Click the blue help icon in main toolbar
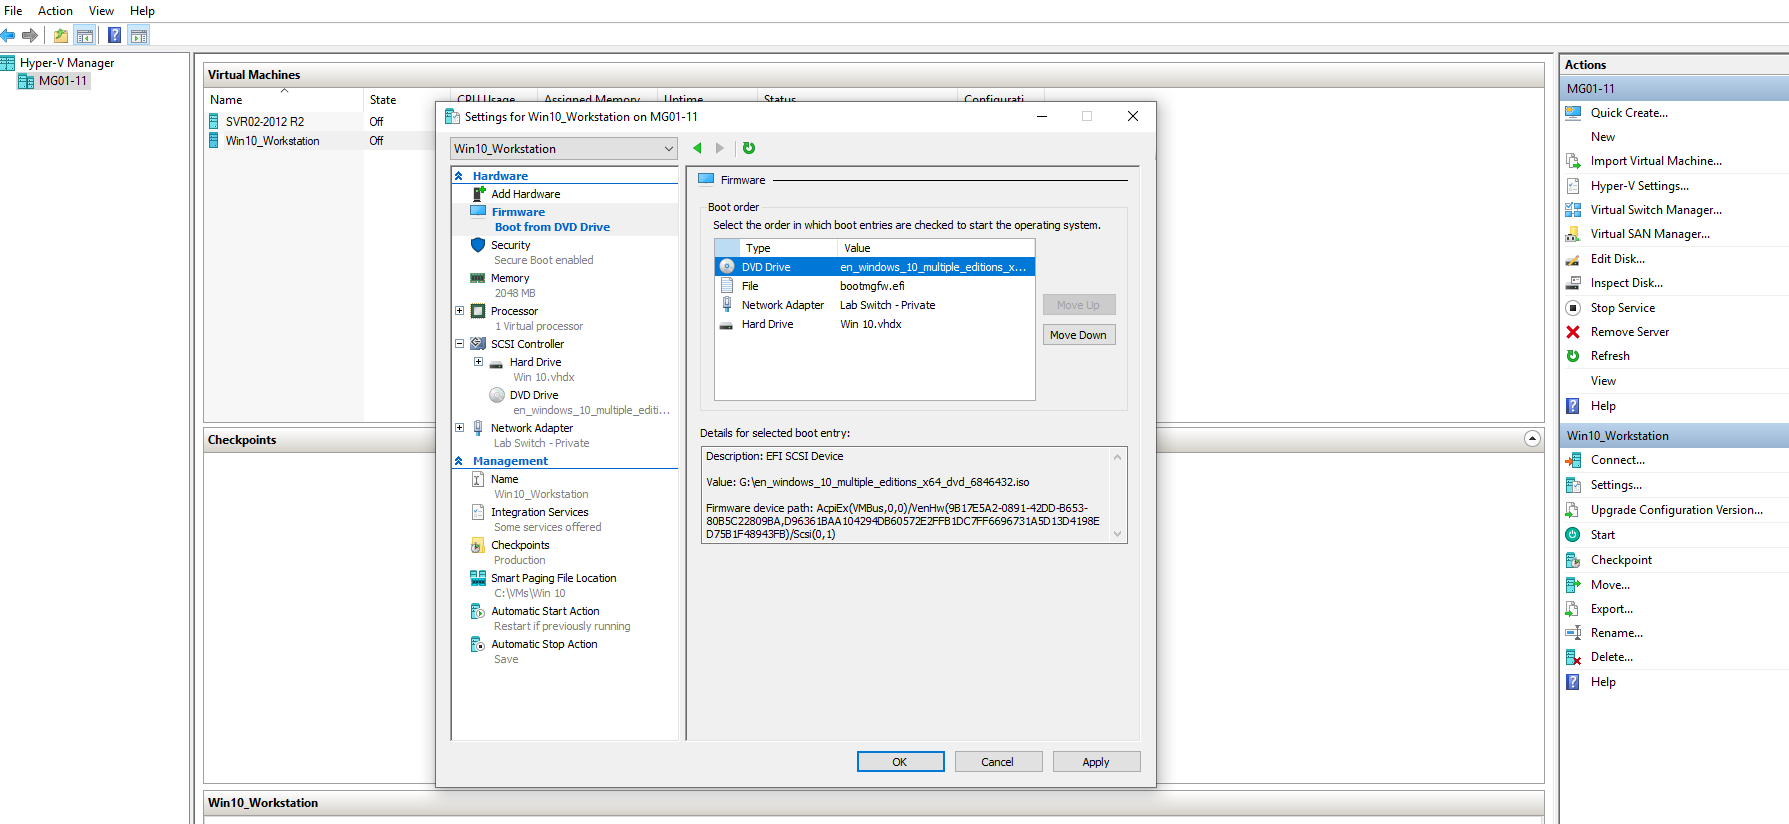This screenshot has width=1789, height=824. [x=114, y=36]
